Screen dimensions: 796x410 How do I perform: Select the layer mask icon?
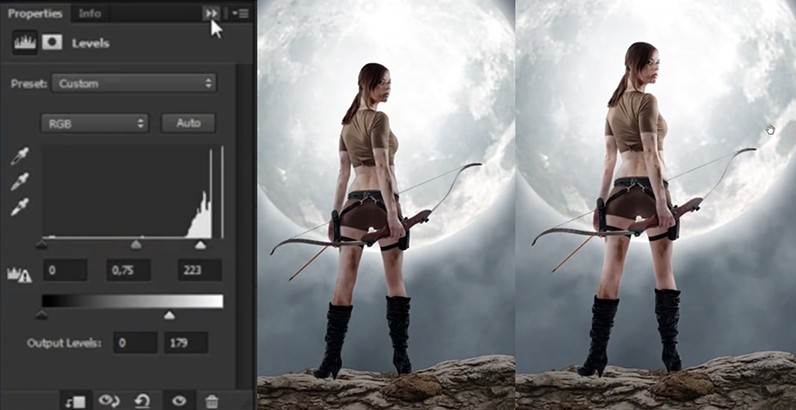click(x=52, y=43)
